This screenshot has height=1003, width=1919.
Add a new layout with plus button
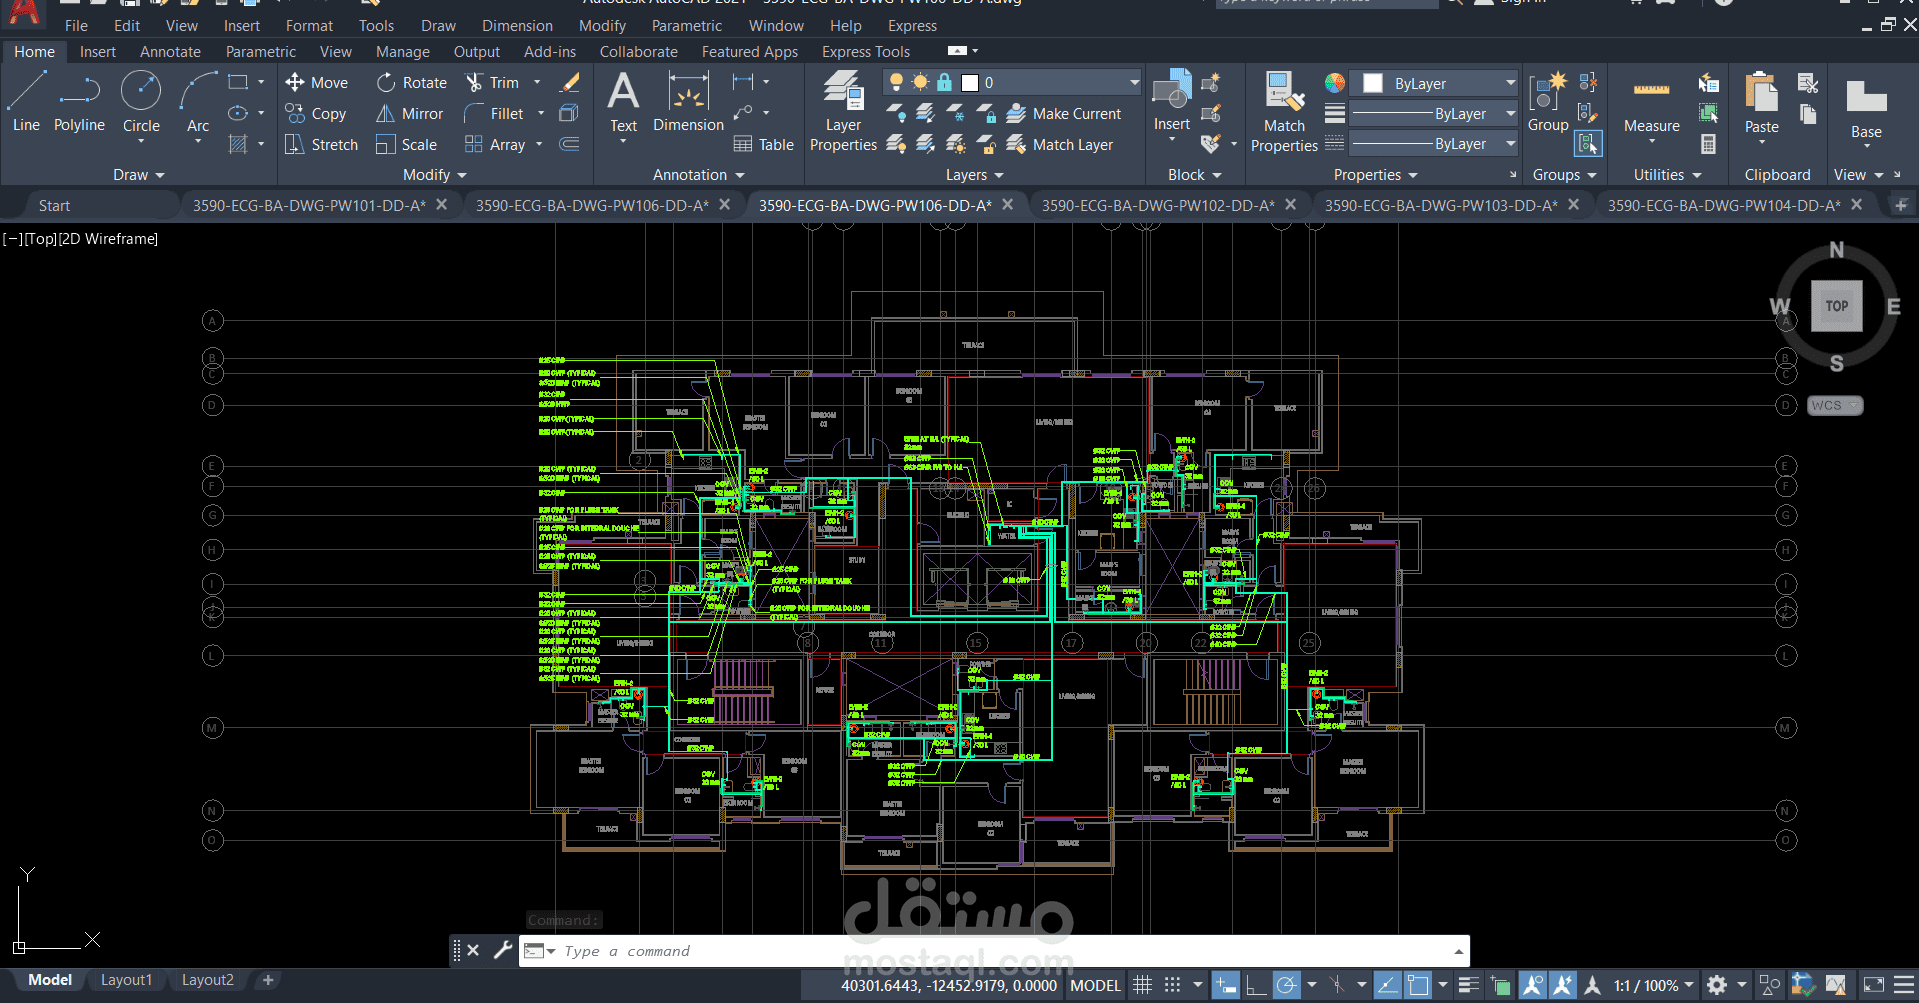[268, 980]
